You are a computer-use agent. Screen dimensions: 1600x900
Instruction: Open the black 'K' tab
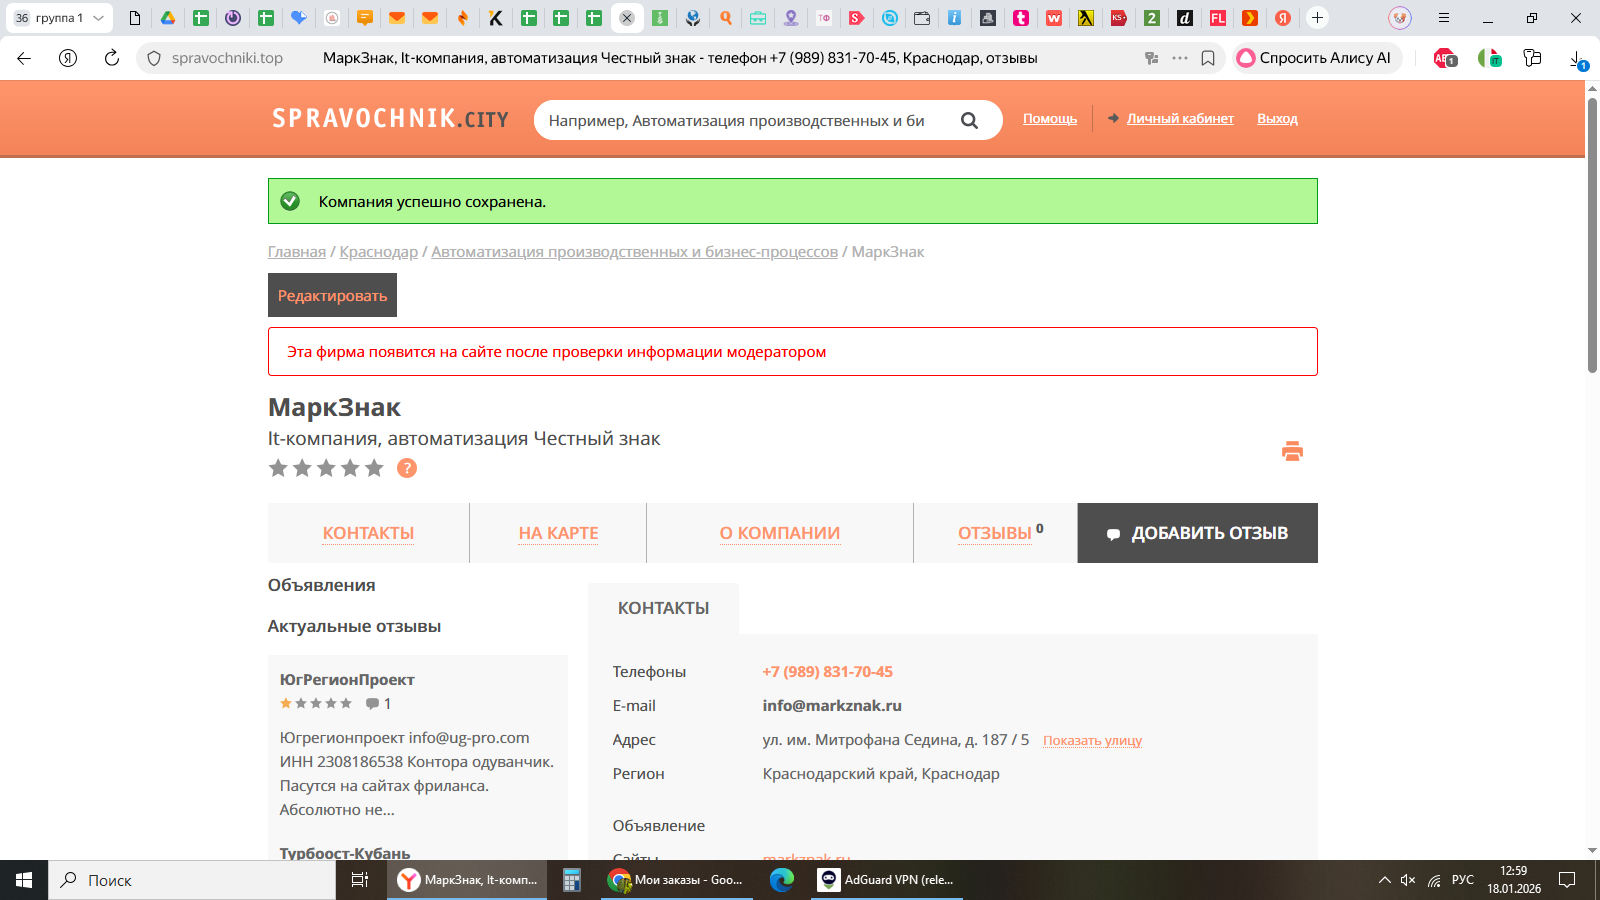(x=496, y=18)
